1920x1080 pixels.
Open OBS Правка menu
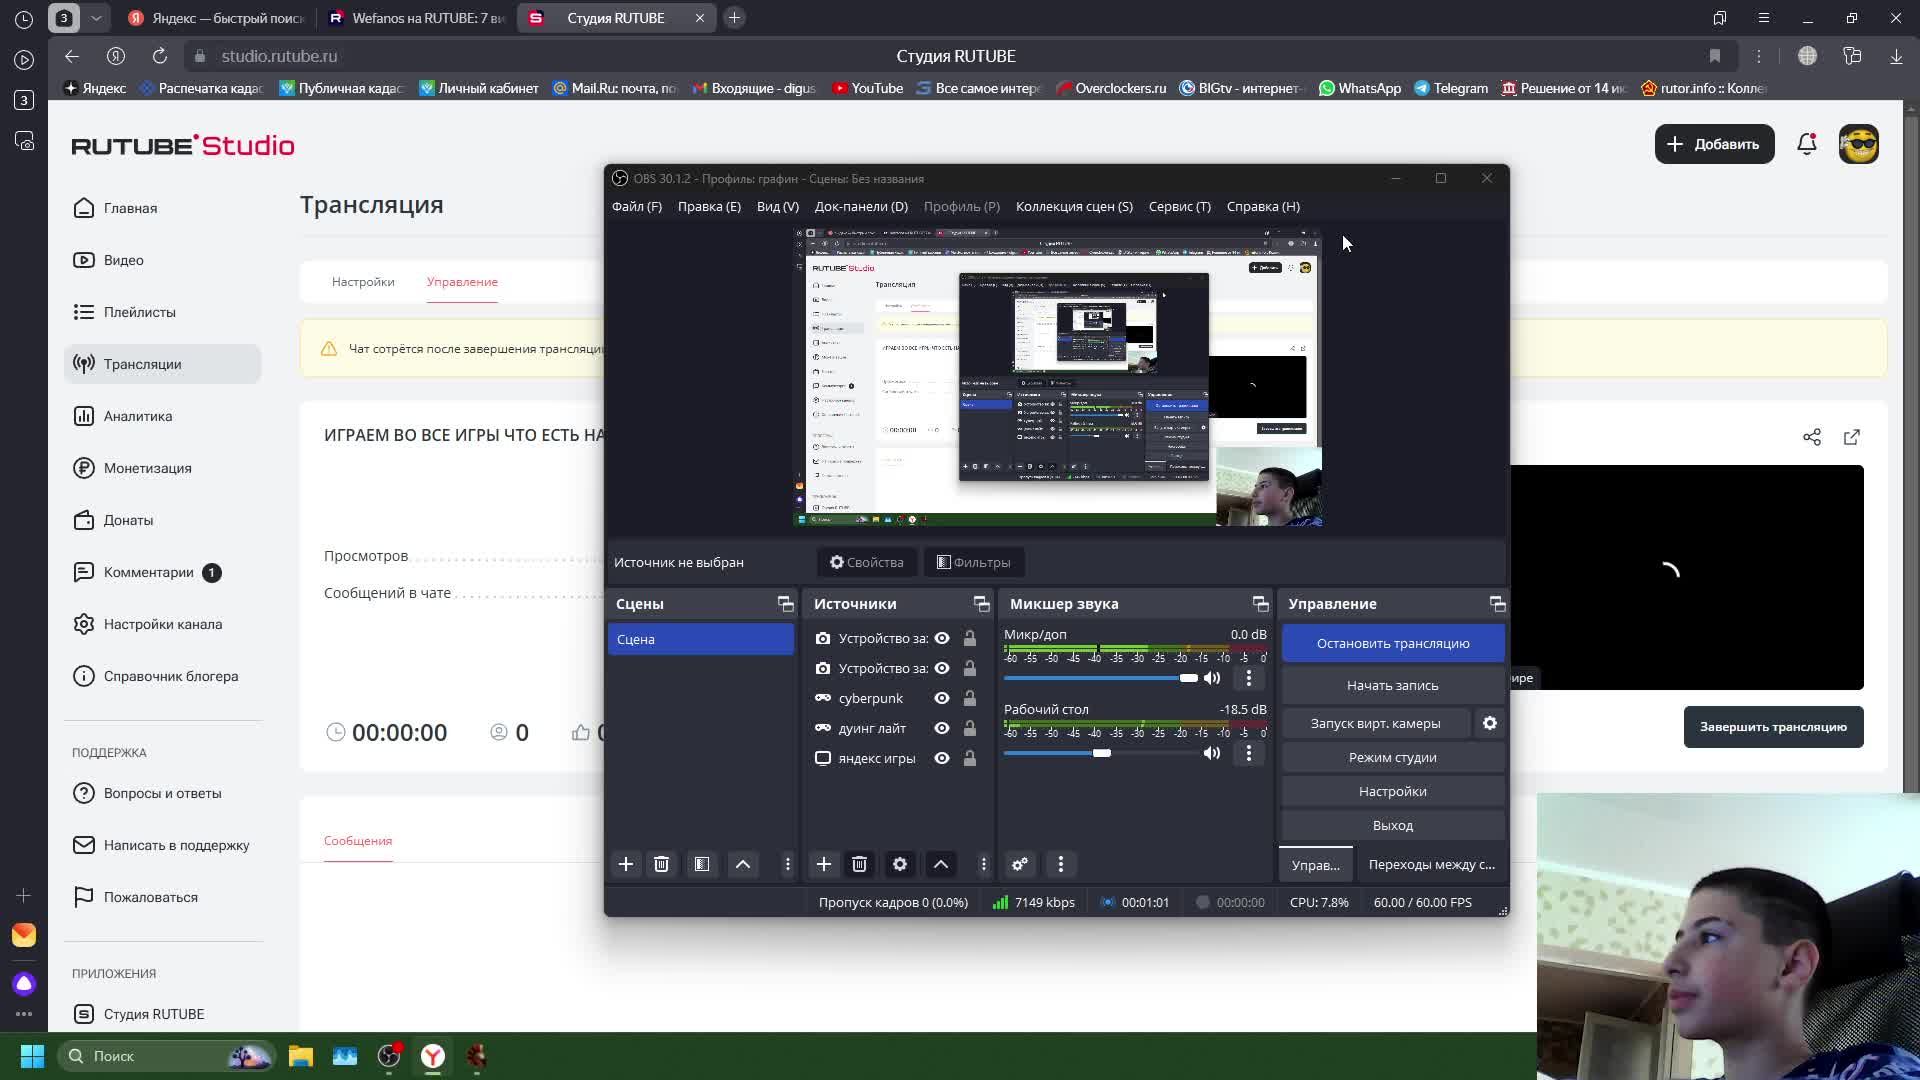(x=709, y=206)
